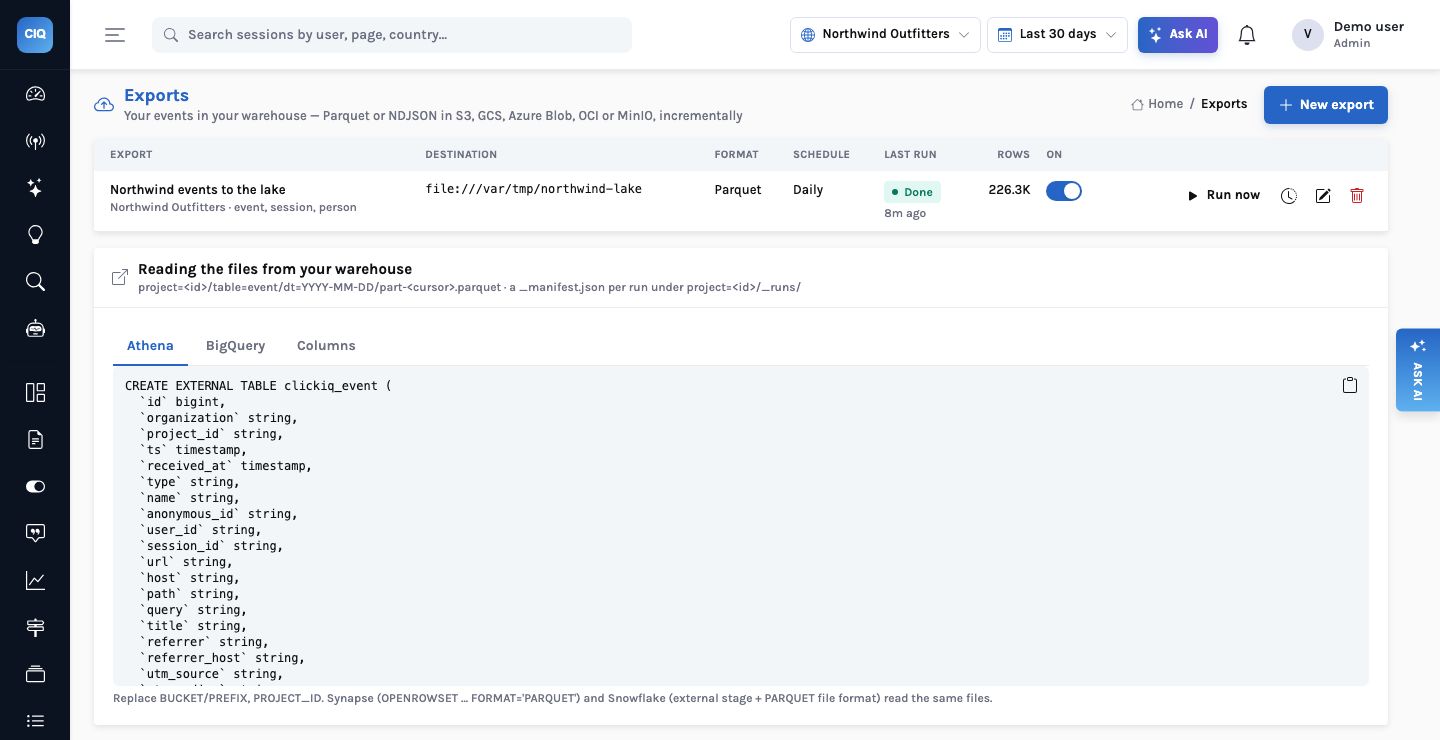Click the Daily schedule cell
This screenshot has height=740, width=1440.
(808, 190)
